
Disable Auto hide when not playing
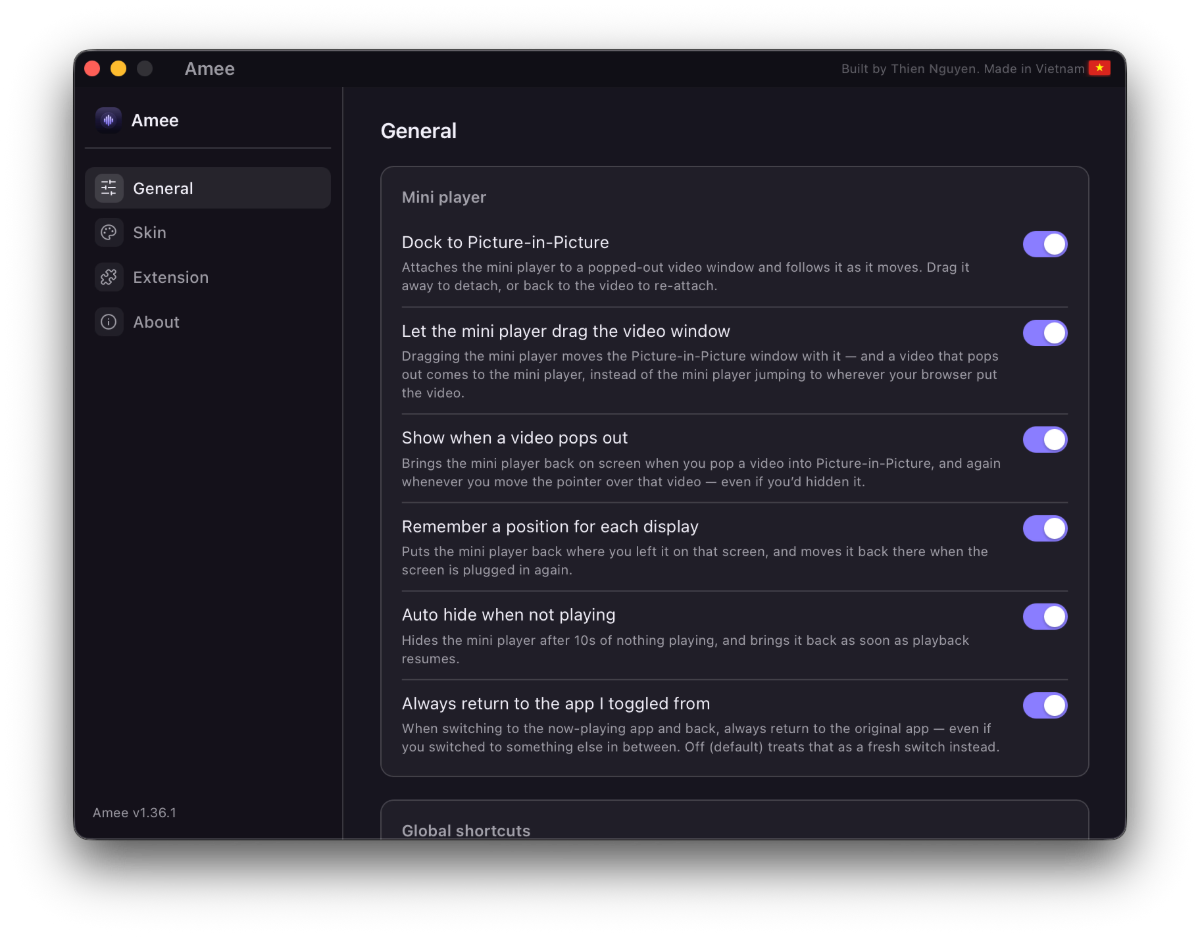click(x=1045, y=617)
